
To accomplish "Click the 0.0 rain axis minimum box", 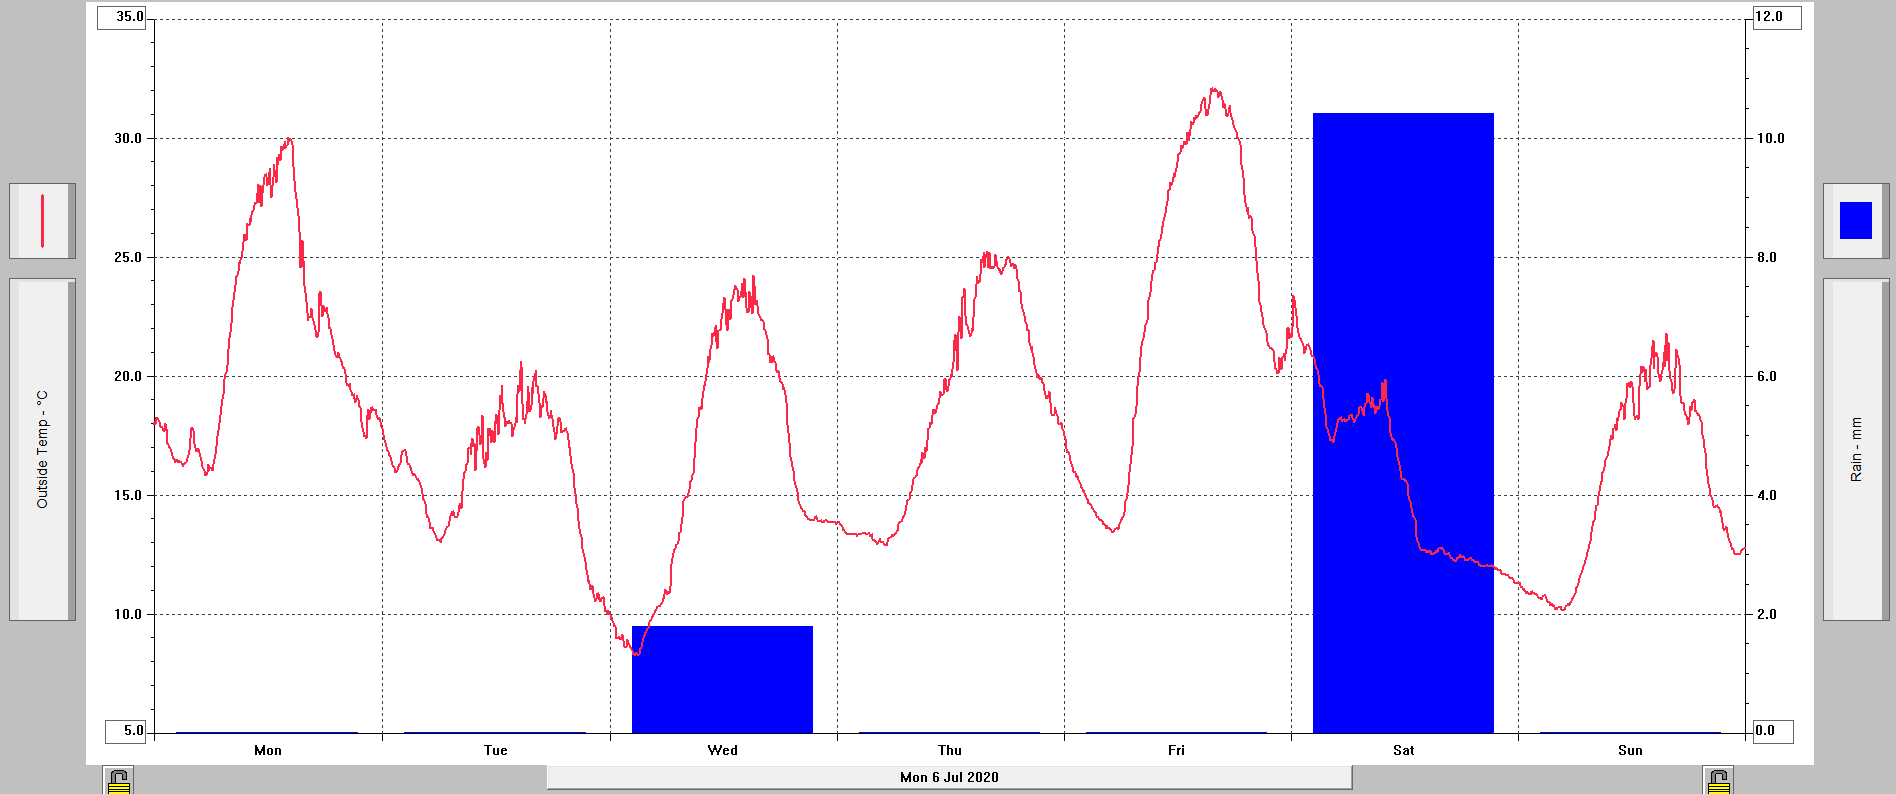I will pos(1772,731).
